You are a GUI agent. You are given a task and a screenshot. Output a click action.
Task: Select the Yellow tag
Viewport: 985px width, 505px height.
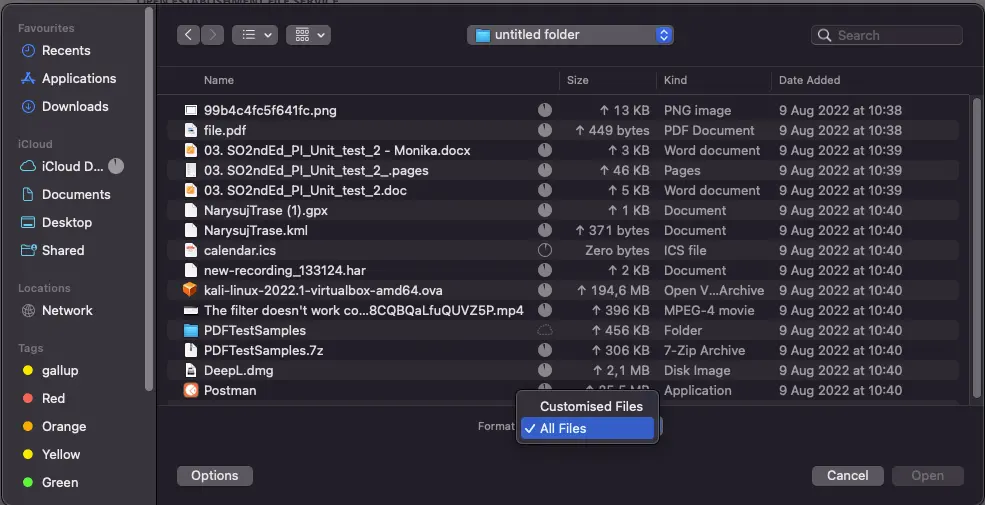pos(52,454)
